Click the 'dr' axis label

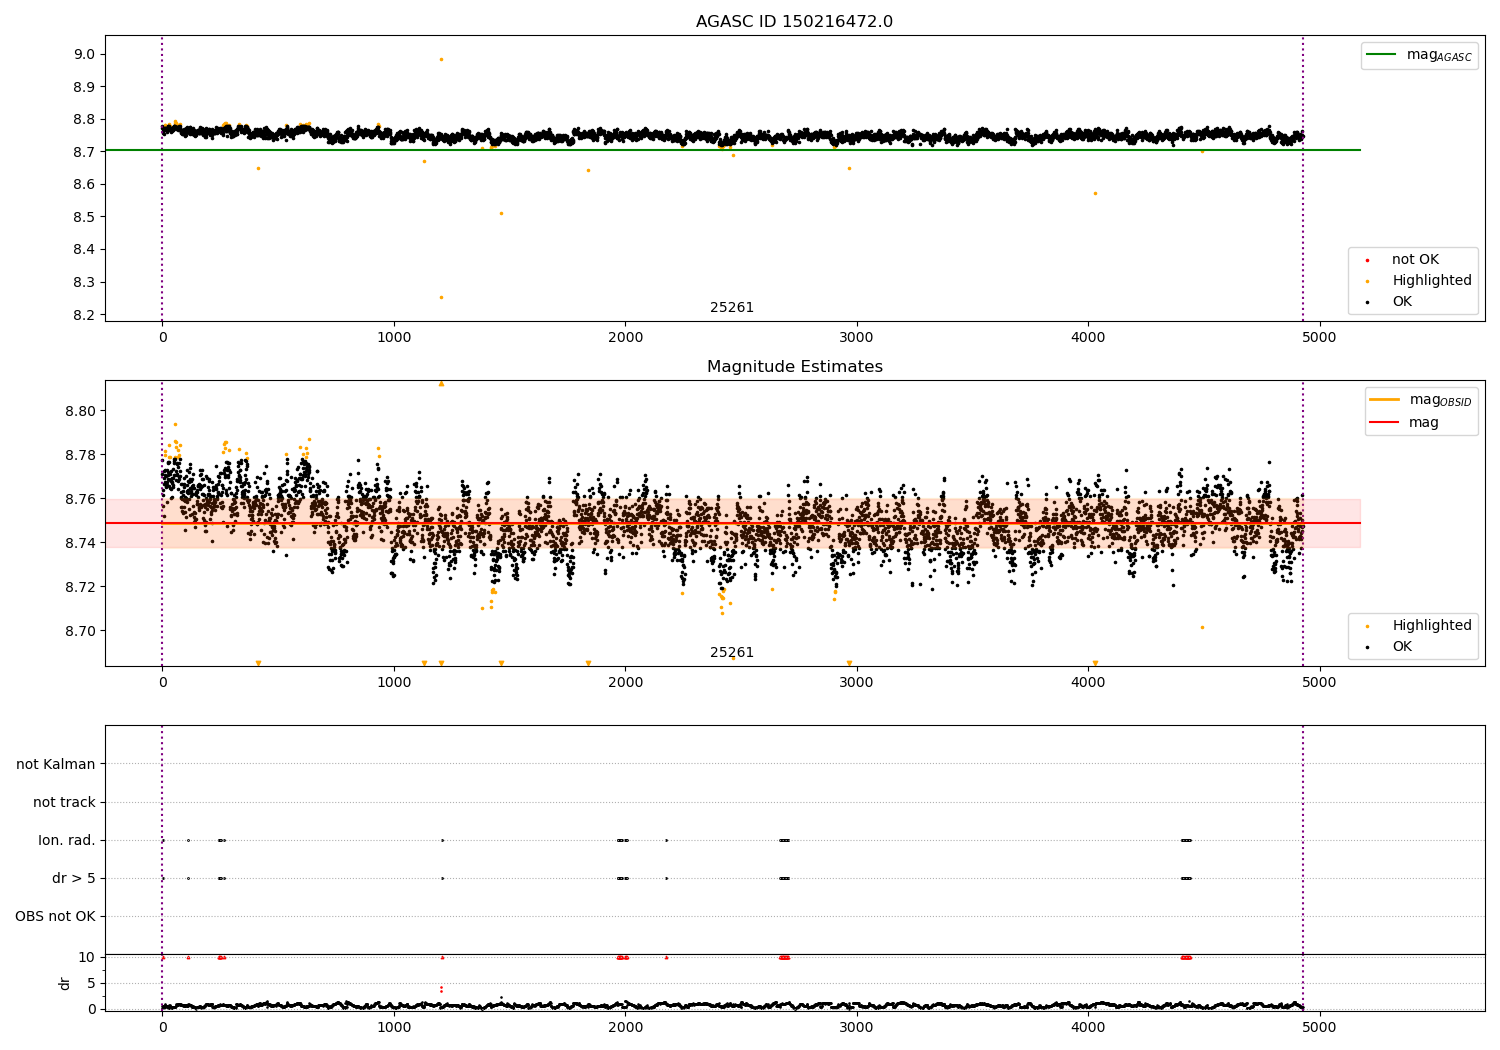(x=65, y=983)
